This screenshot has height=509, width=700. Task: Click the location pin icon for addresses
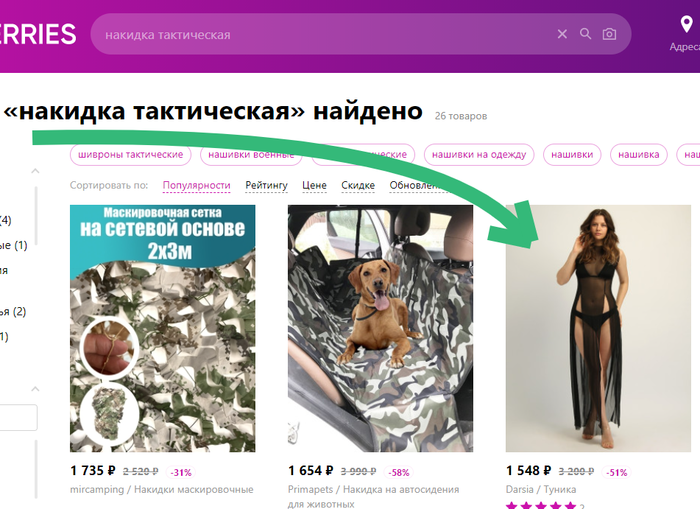[x=686, y=24]
